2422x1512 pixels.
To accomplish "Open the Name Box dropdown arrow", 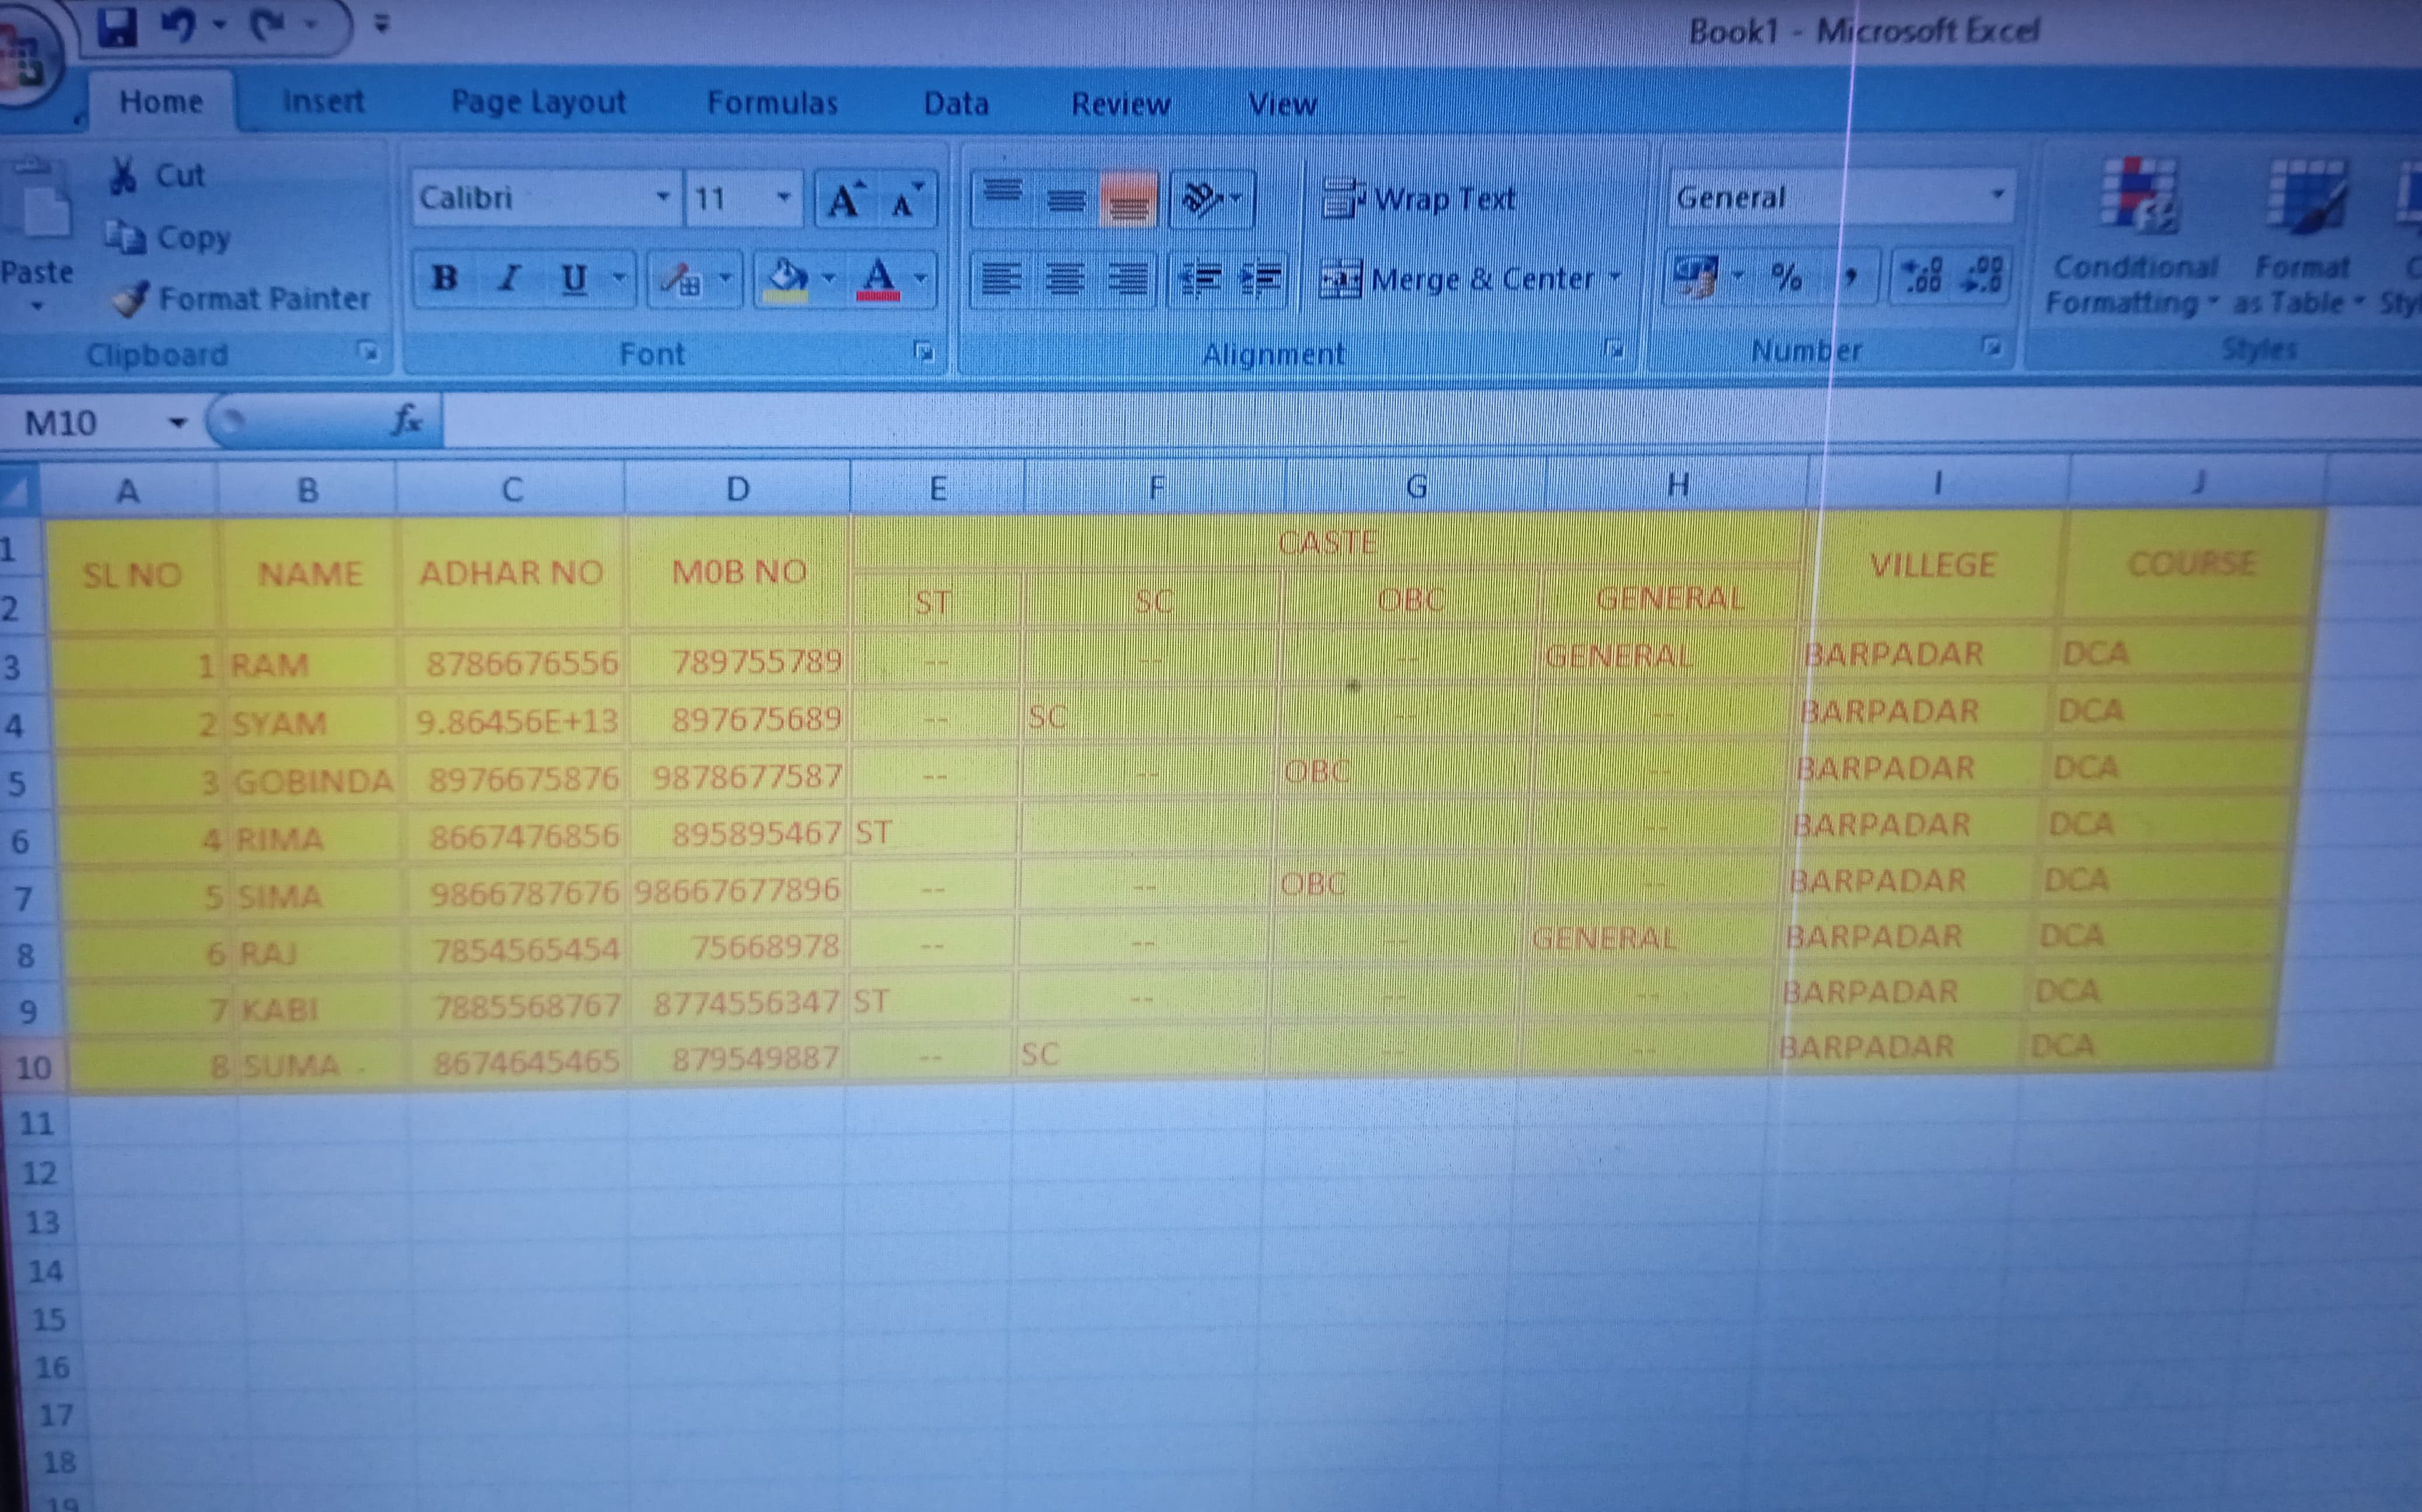I will (178, 423).
